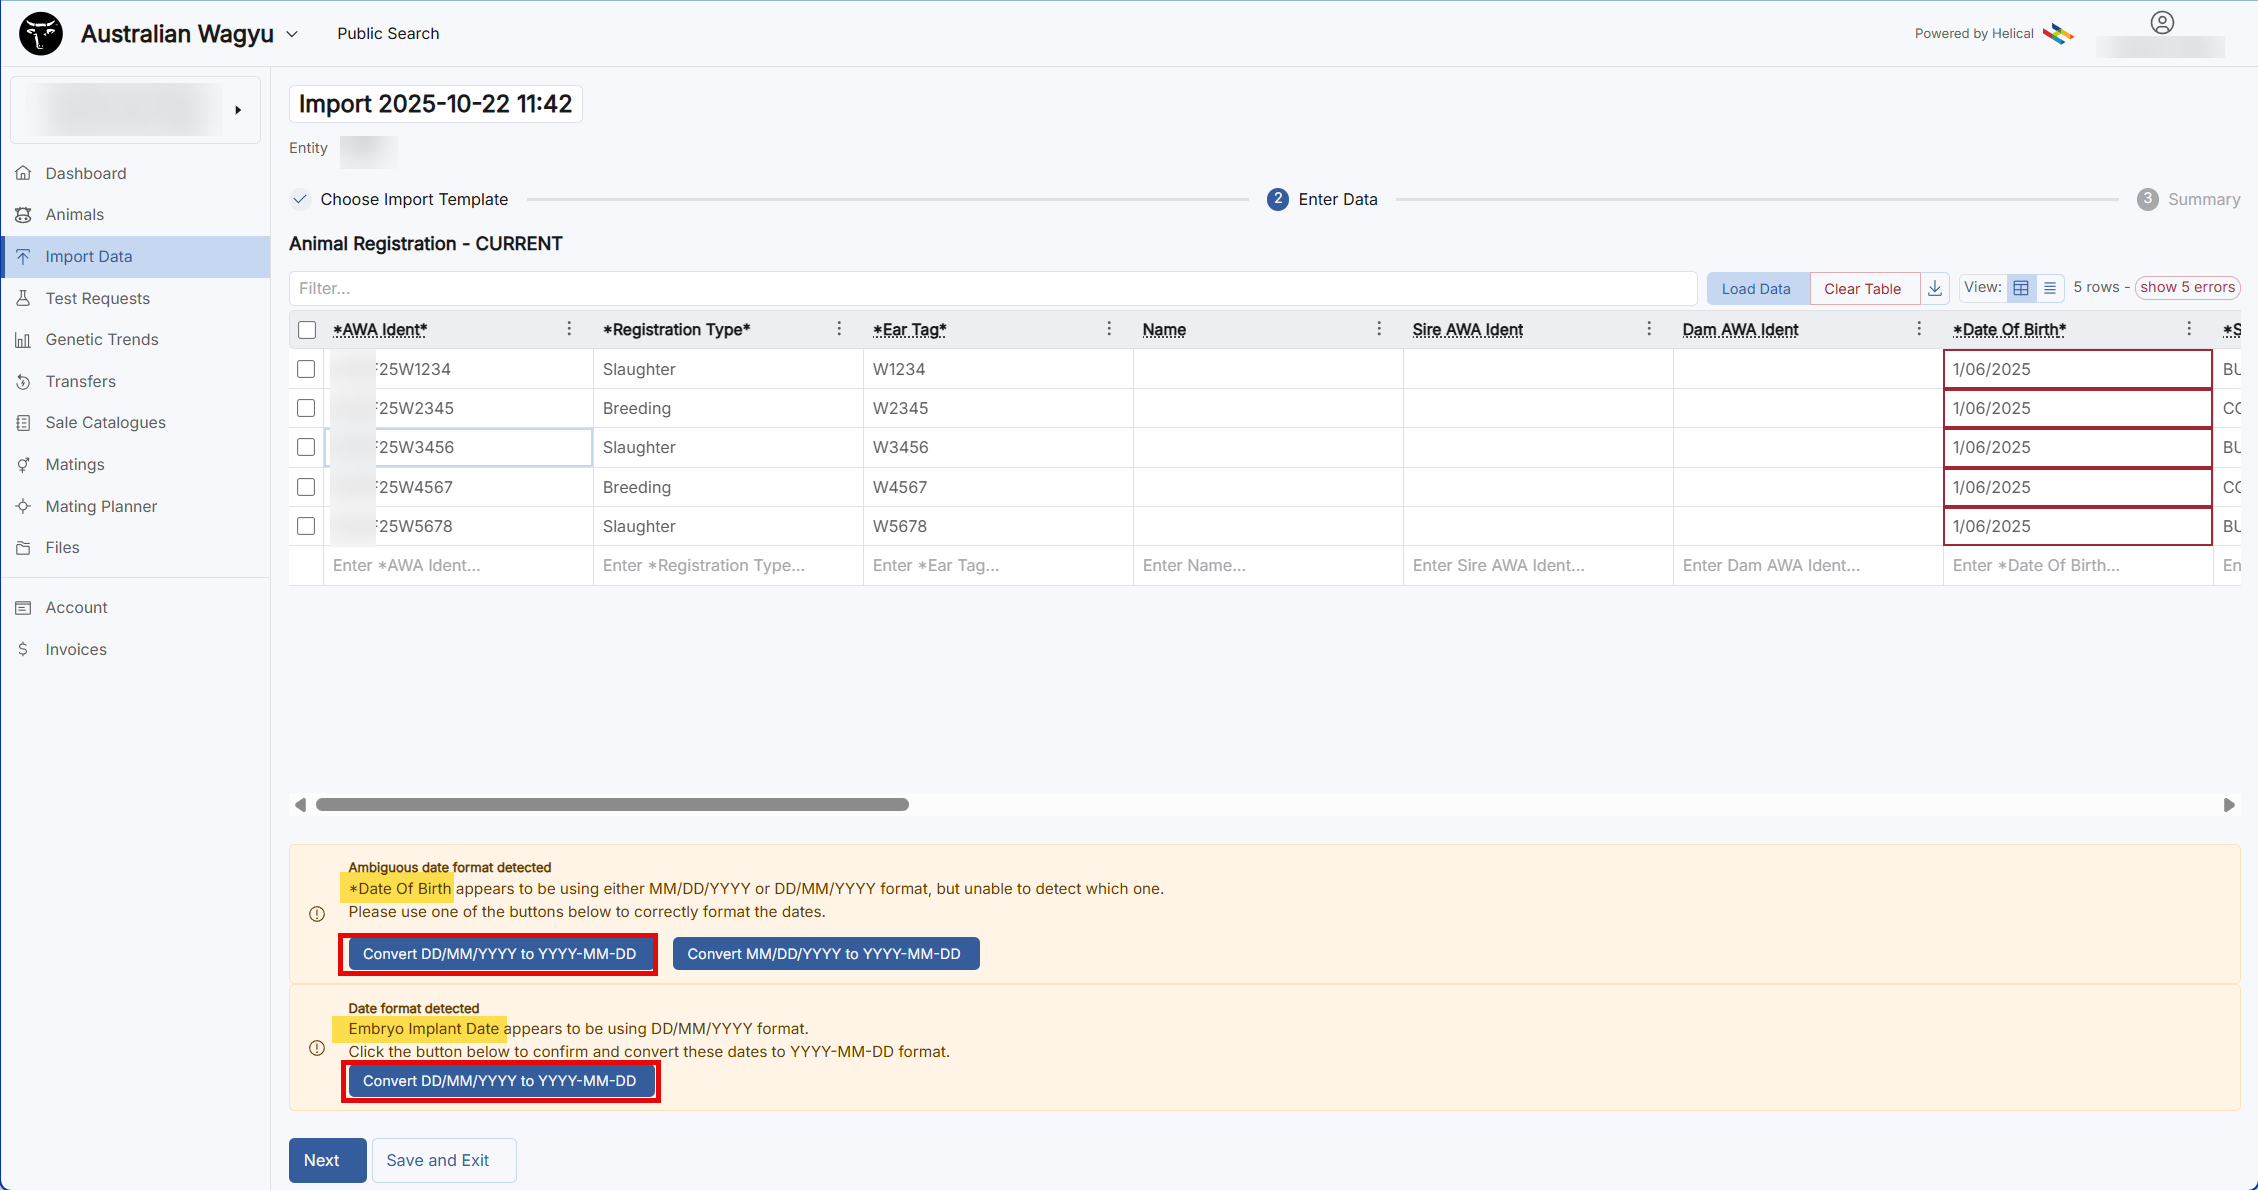This screenshot has height=1190, width=2258.
Task: Click the scroll right arrow icon
Action: 2229,805
